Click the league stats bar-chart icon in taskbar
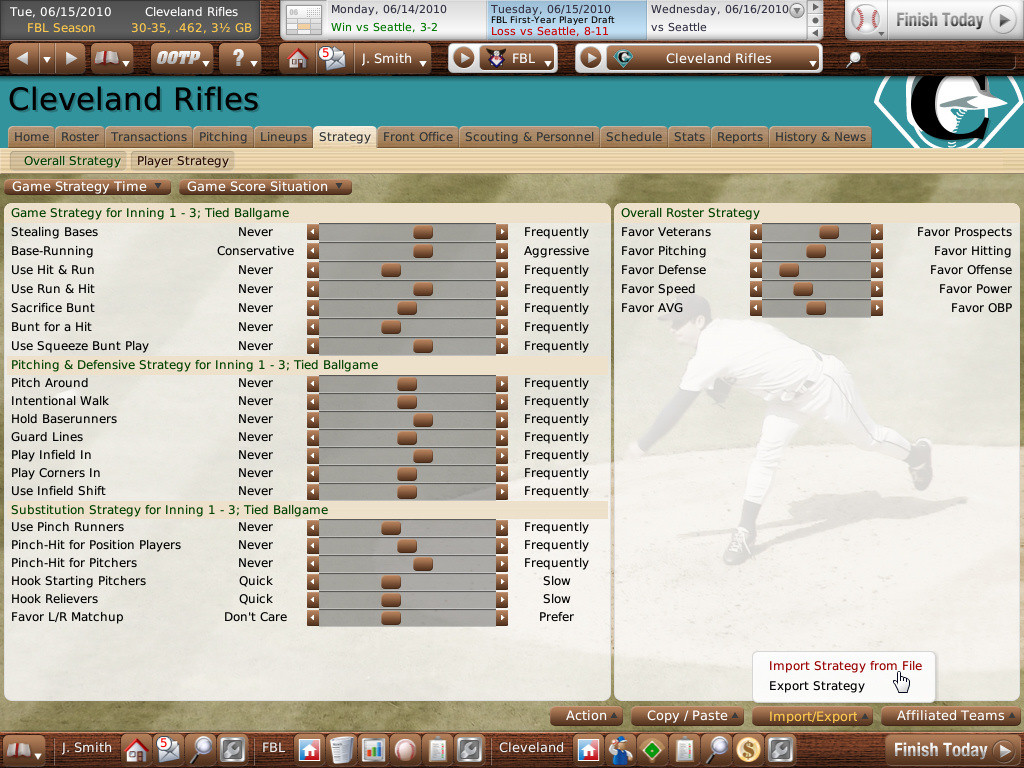Screen dimensions: 1024x768 [x=371, y=748]
